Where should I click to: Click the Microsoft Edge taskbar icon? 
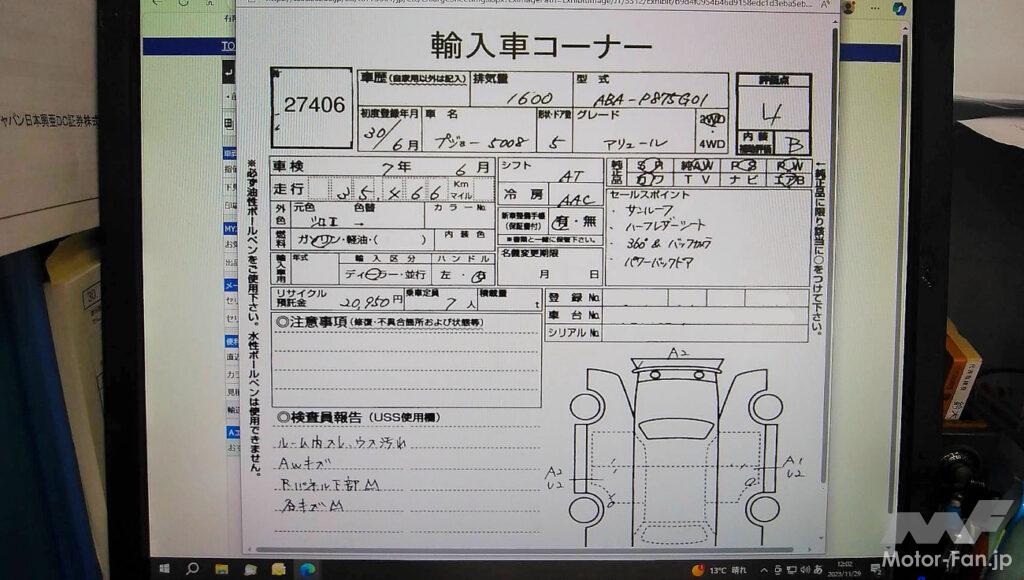click(307, 569)
